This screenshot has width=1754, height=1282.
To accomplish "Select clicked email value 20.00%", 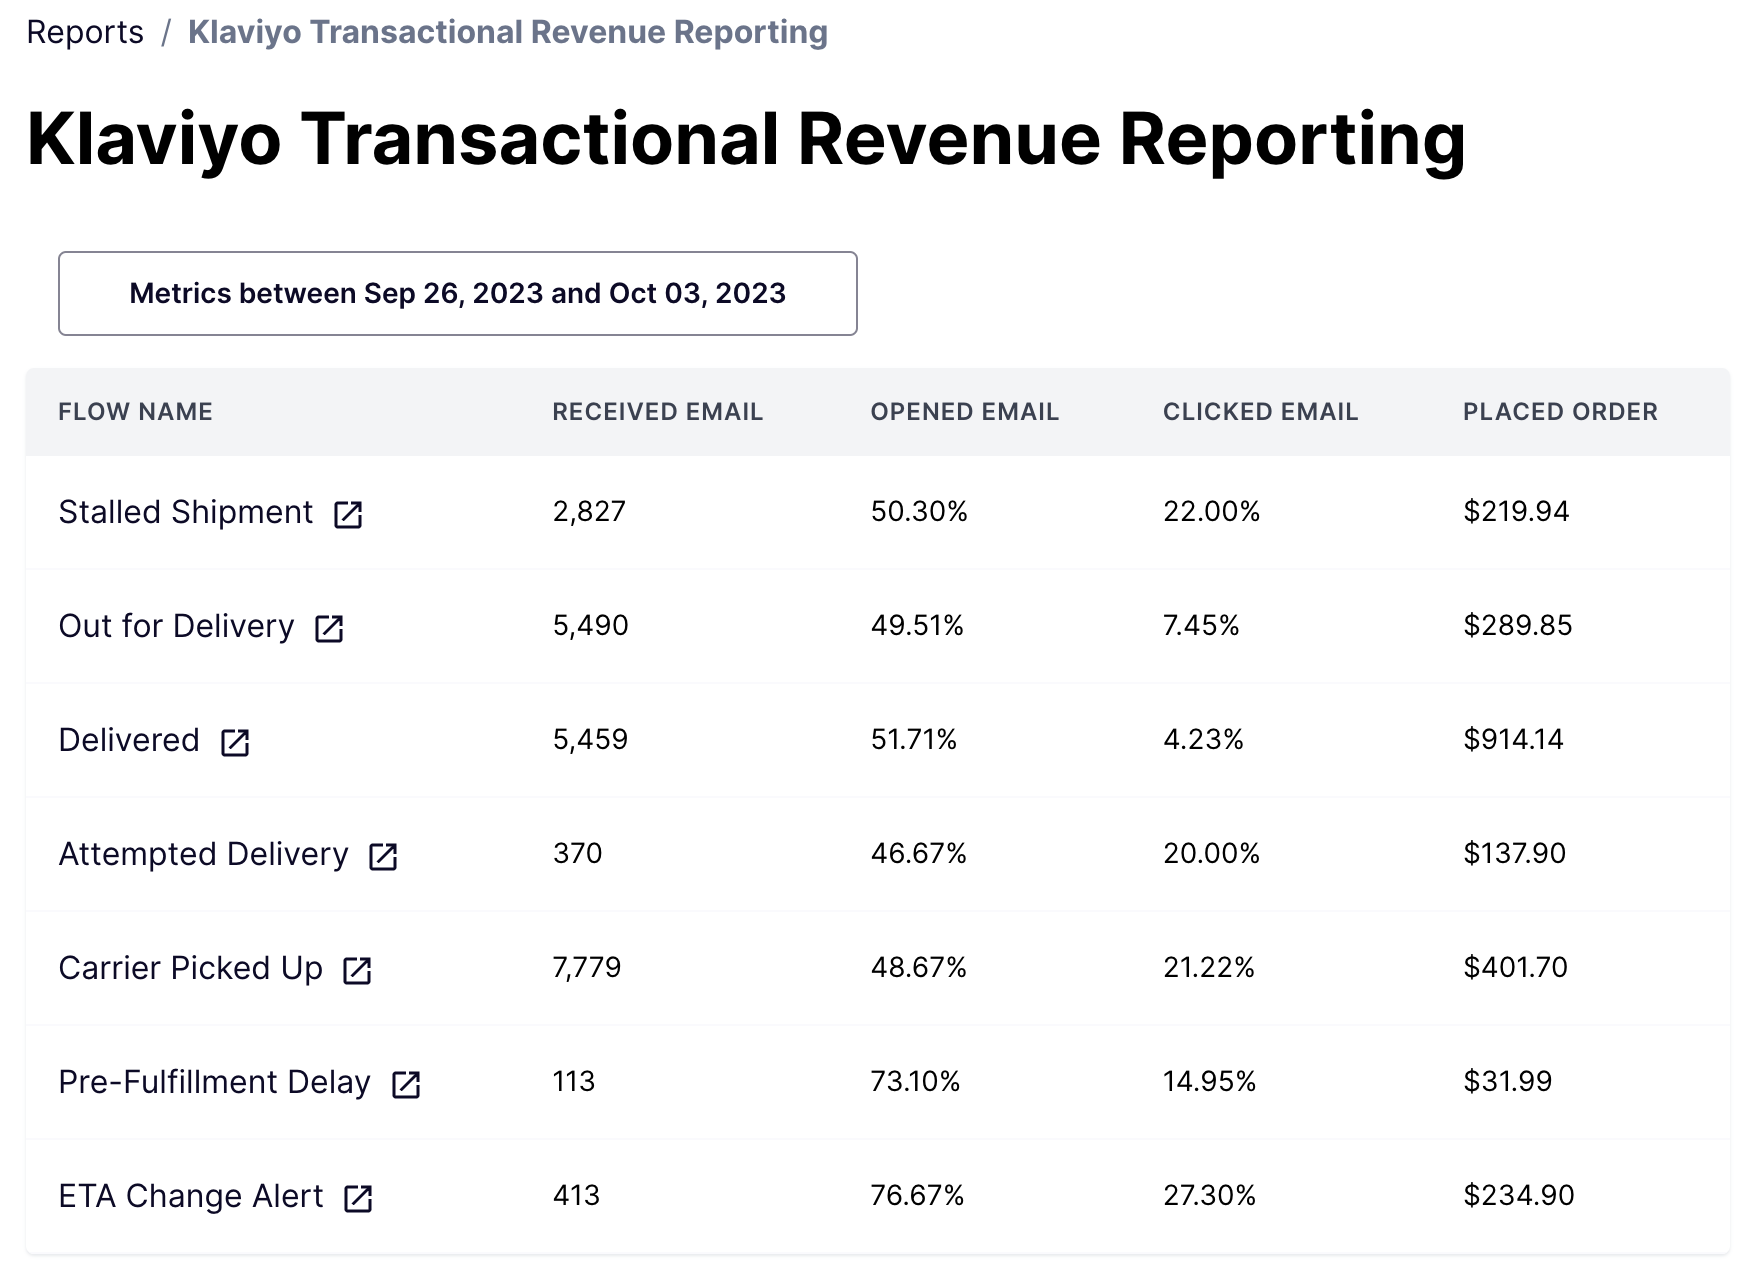I will [1212, 853].
